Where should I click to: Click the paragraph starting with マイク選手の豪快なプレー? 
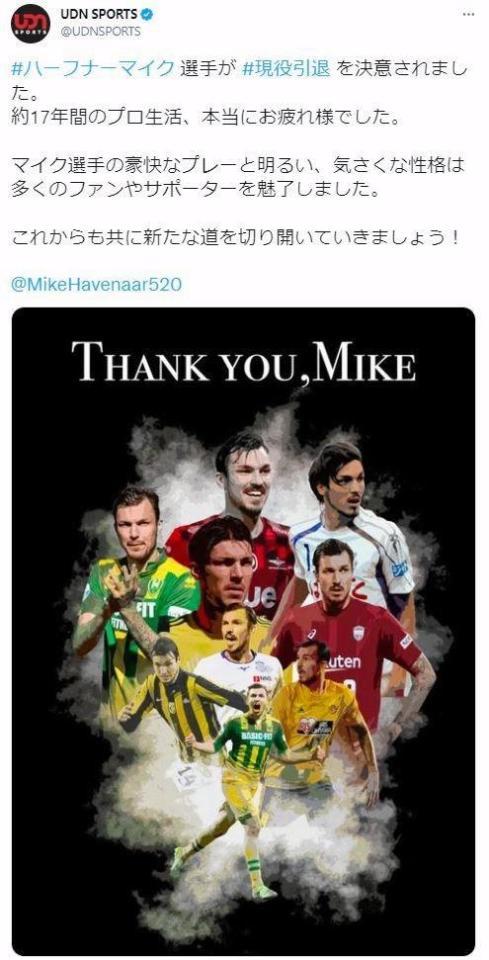point(238,178)
